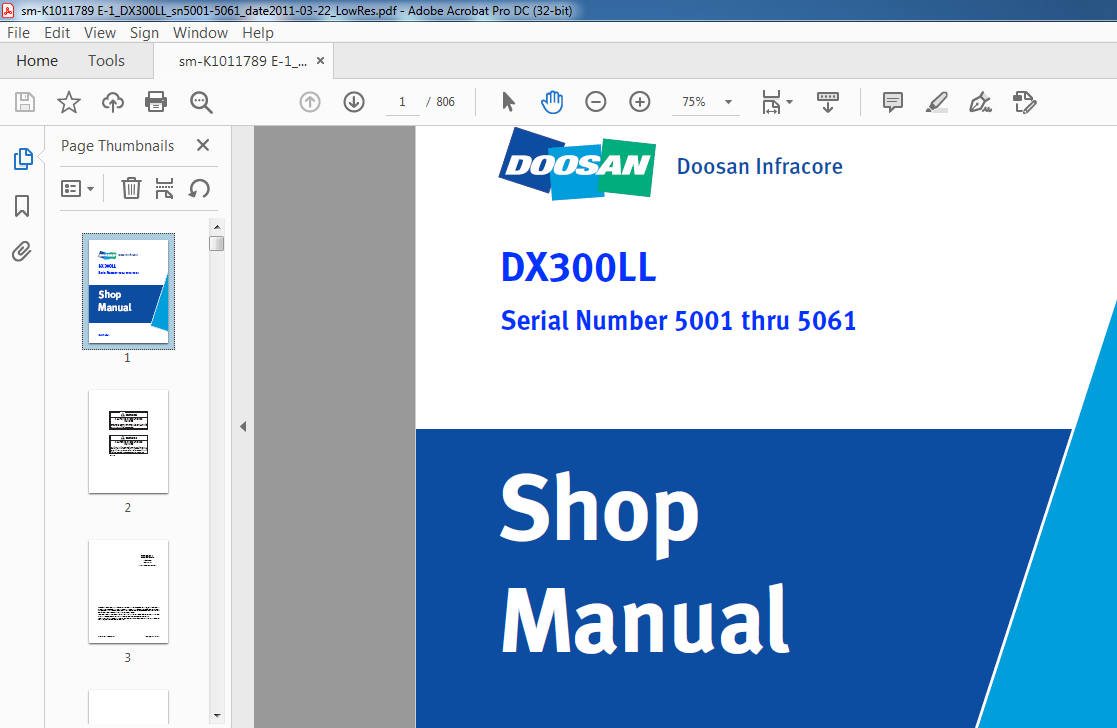The width and height of the screenshot is (1117, 728).
Task: Click thumbnail scrollbar up arrow
Action: [x=217, y=227]
